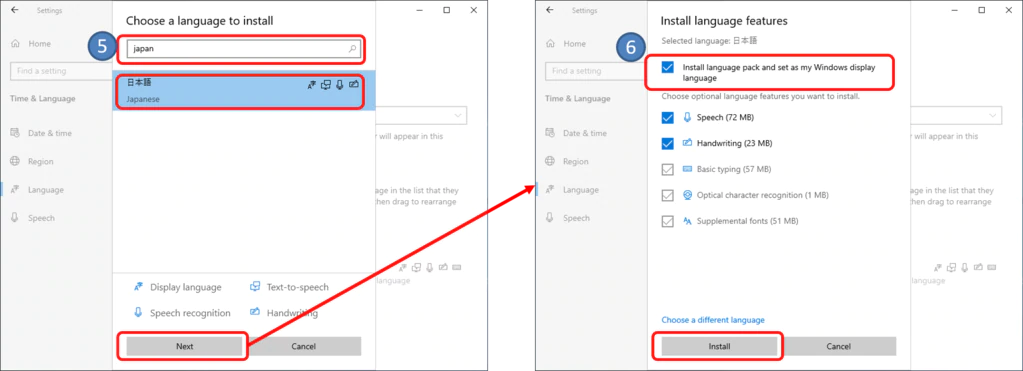Image resolution: width=1023 pixels, height=371 pixels.
Task: Open Language in left Settings window
Action: tap(46, 190)
